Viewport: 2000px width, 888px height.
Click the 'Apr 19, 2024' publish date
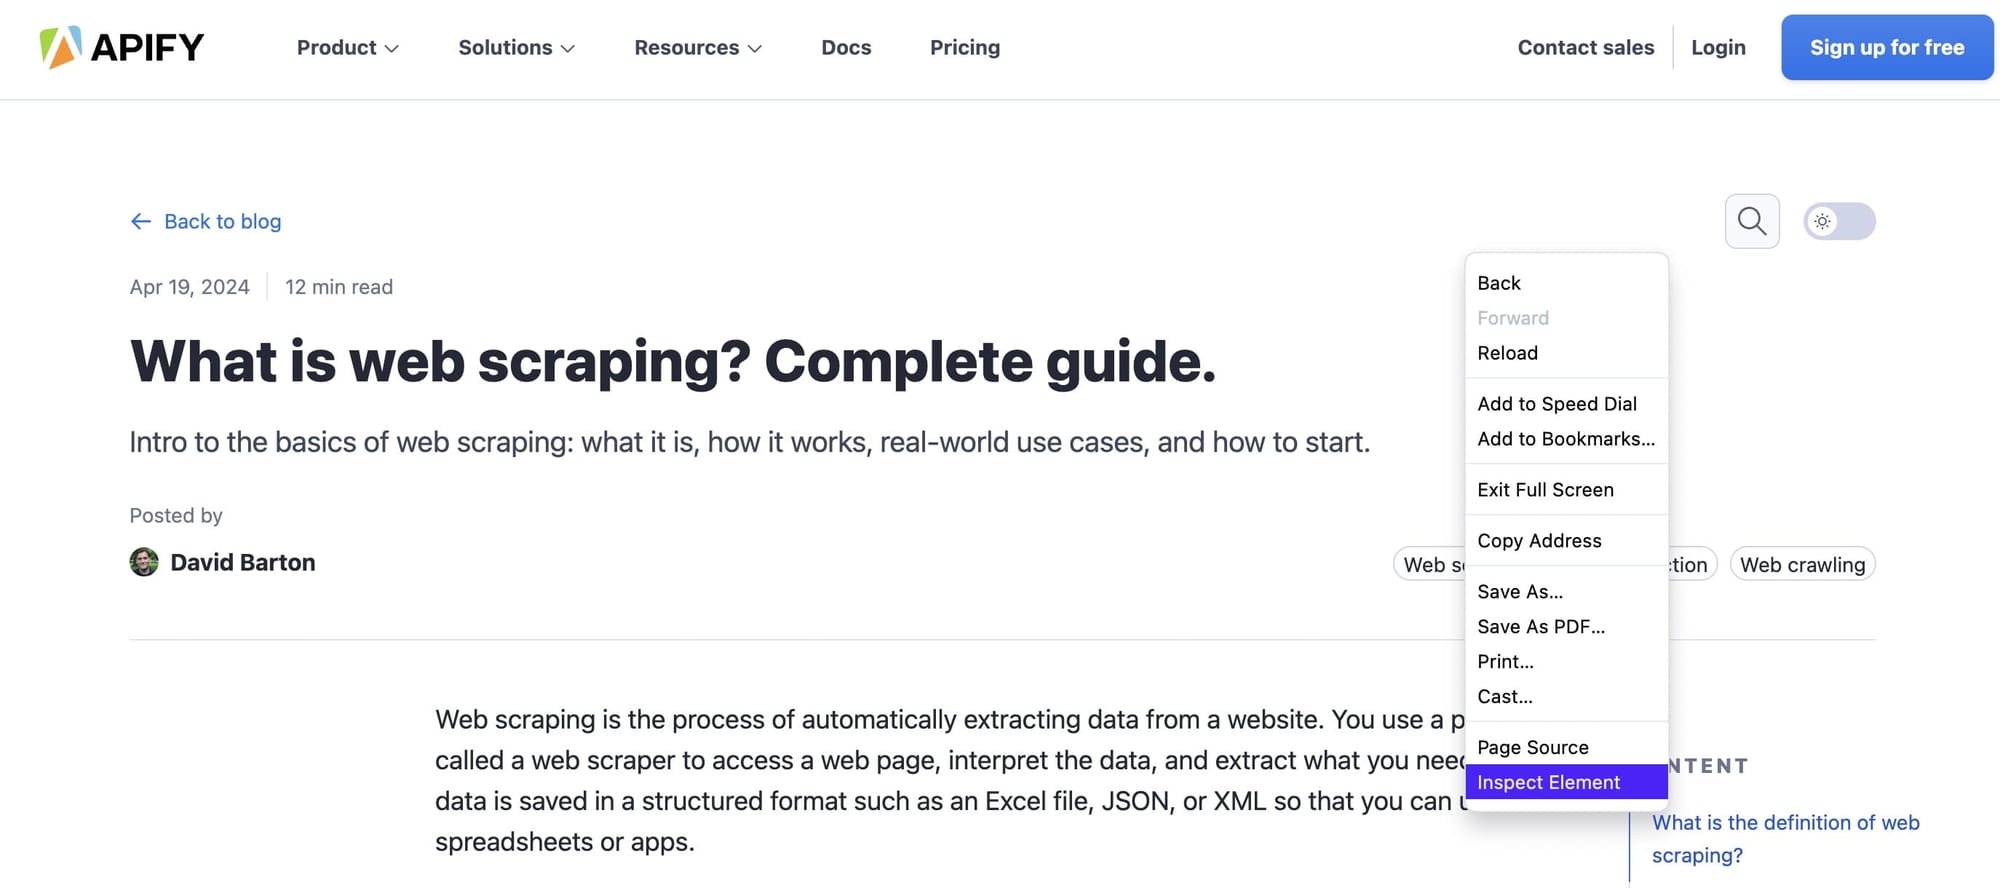click(189, 287)
